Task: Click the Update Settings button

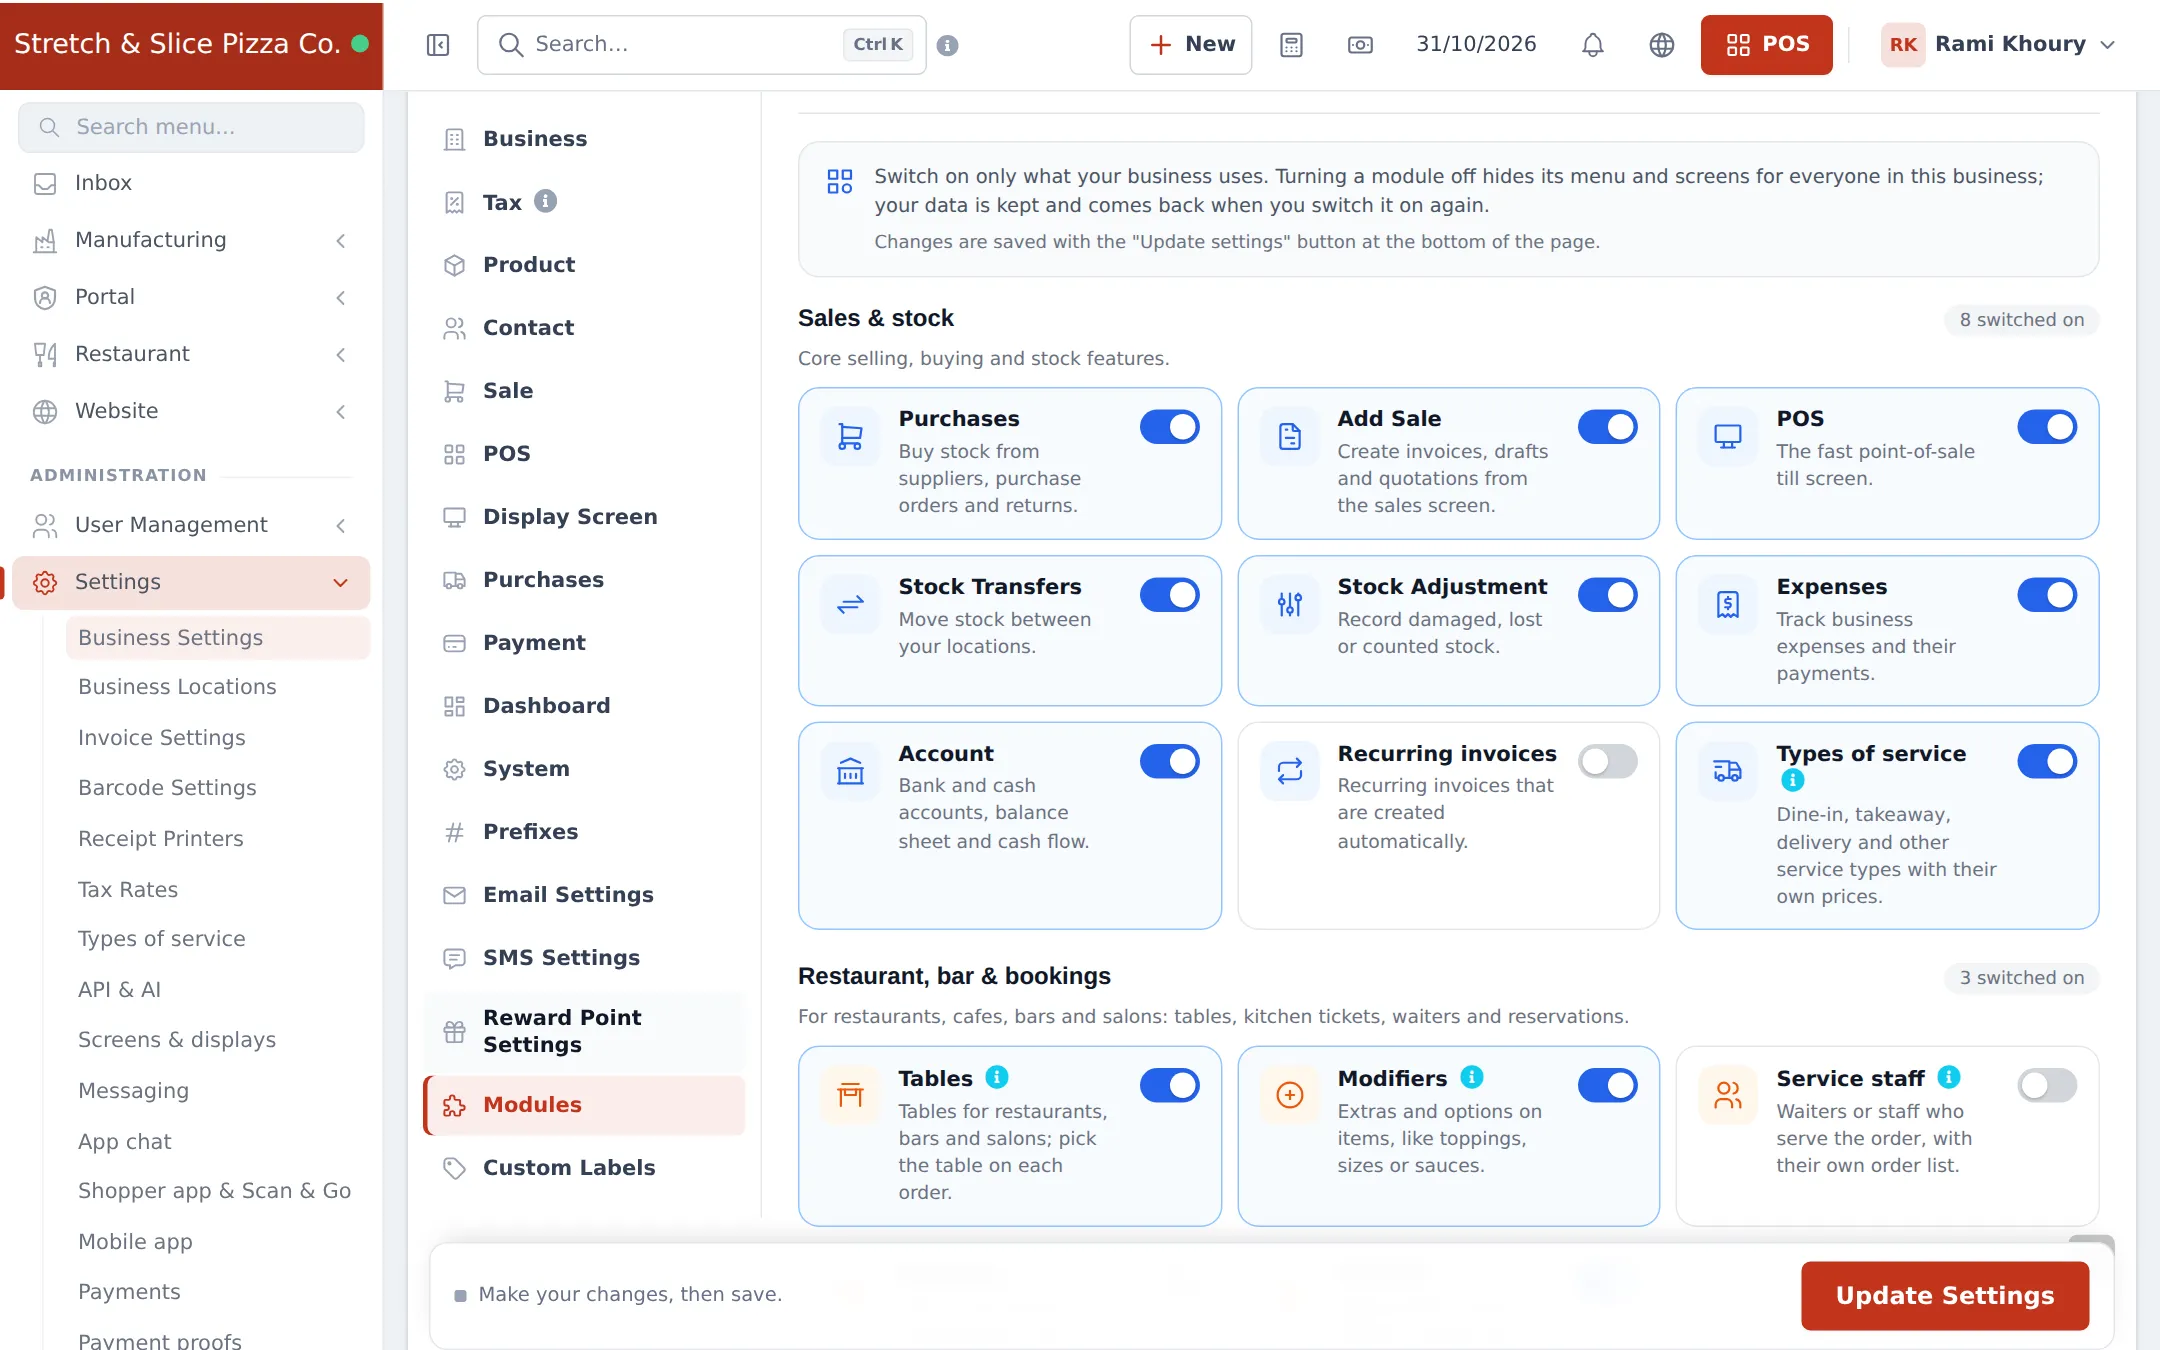Action: [1945, 1296]
